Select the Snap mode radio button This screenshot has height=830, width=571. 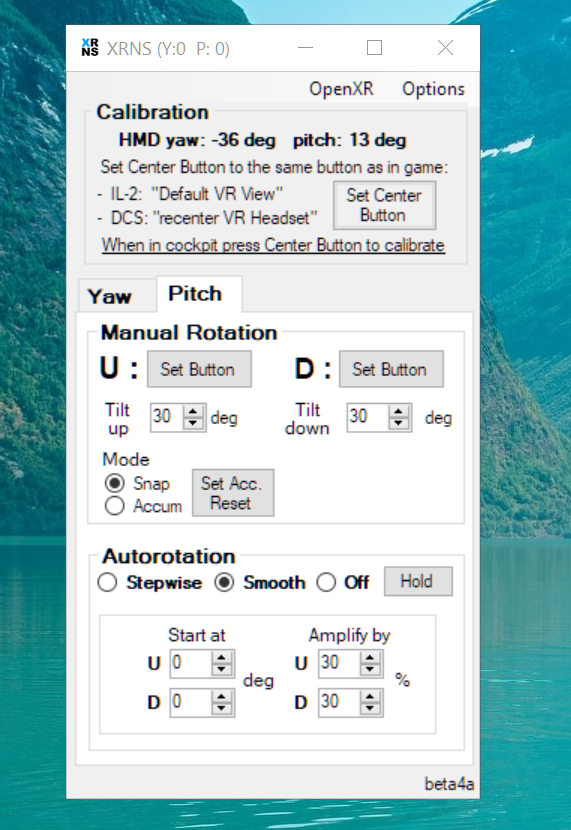tap(115, 483)
